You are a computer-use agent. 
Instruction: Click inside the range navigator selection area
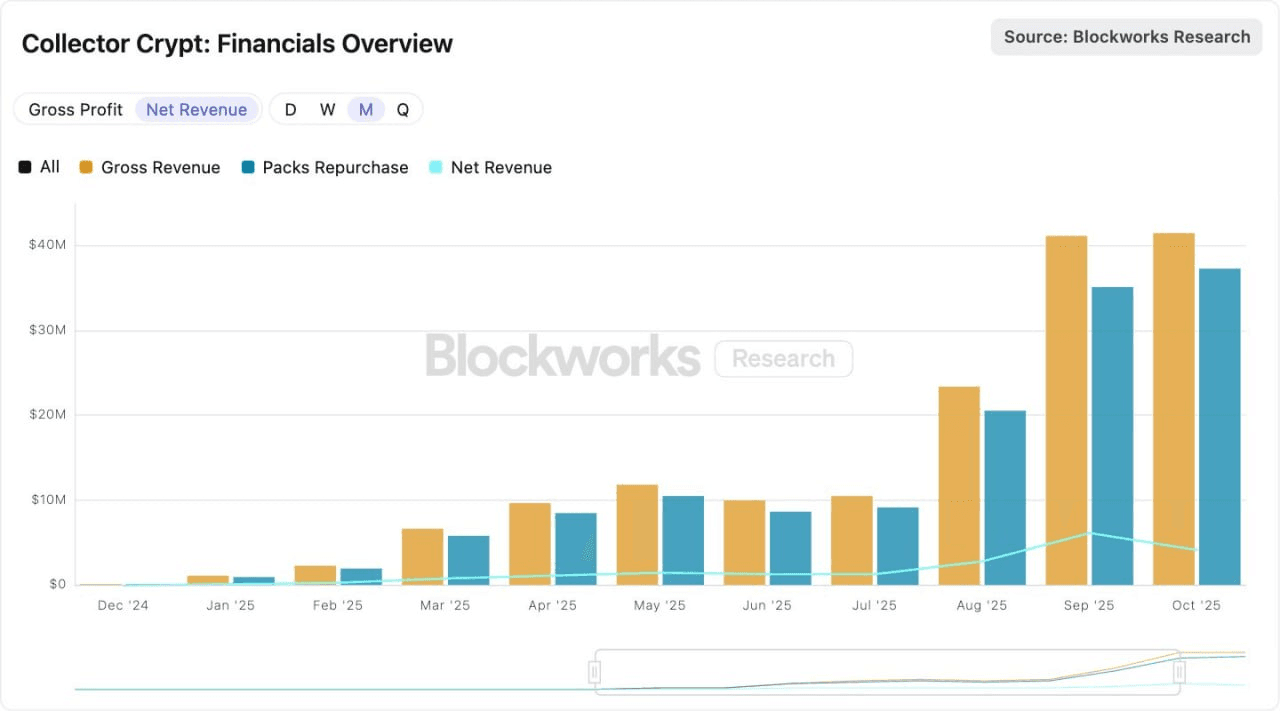[885, 672]
